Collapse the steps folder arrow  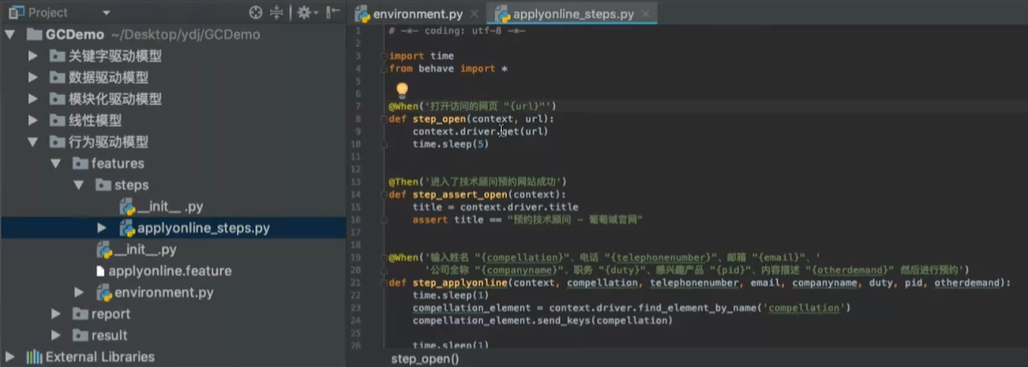click(79, 185)
